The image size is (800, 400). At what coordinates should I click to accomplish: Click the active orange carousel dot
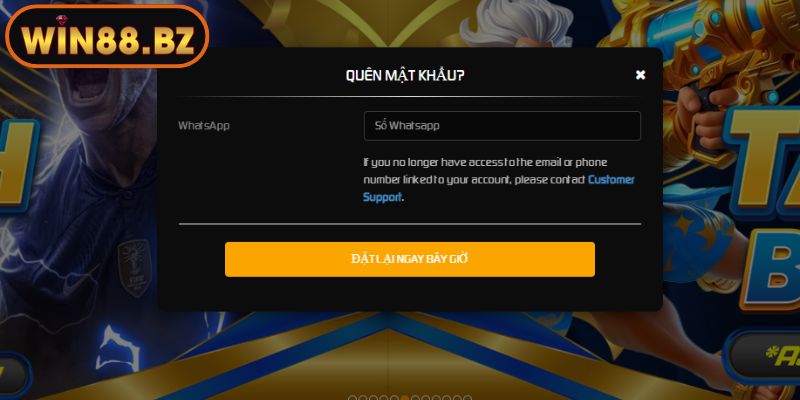405,398
